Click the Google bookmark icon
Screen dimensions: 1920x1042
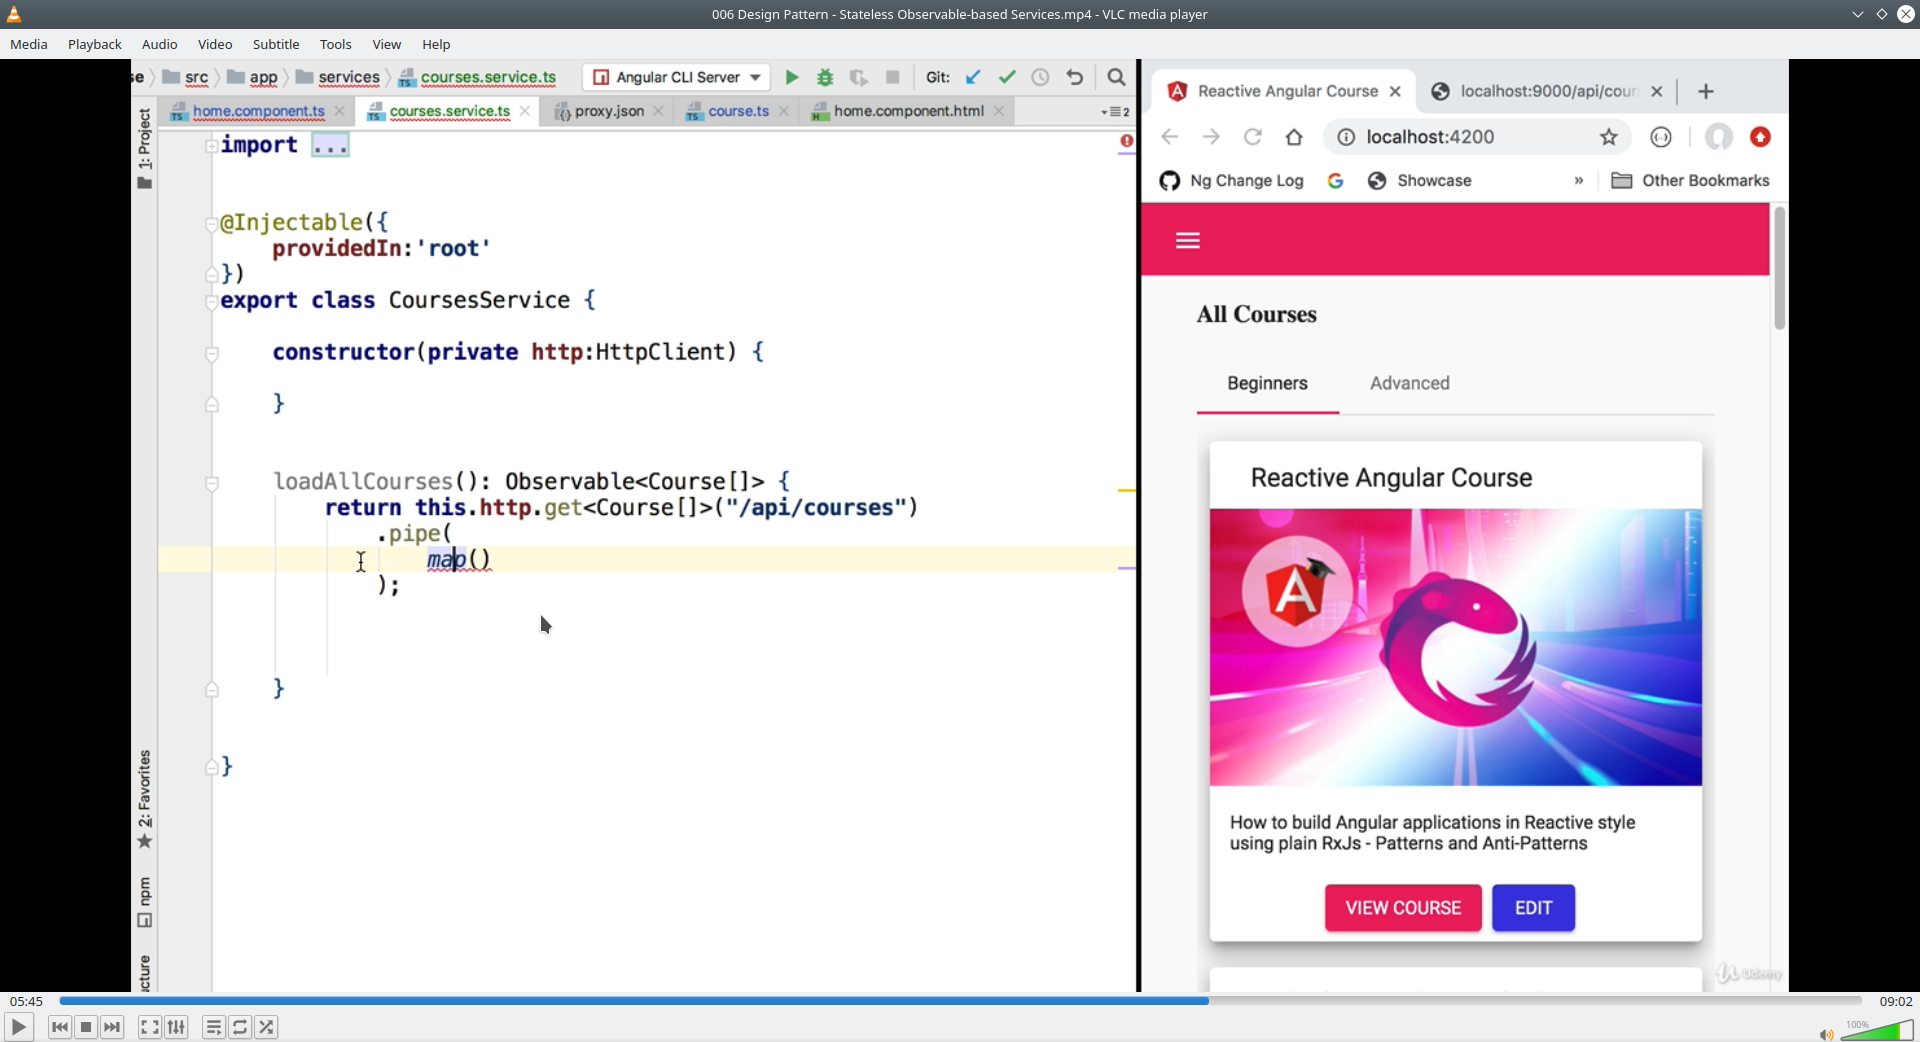coord(1335,181)
